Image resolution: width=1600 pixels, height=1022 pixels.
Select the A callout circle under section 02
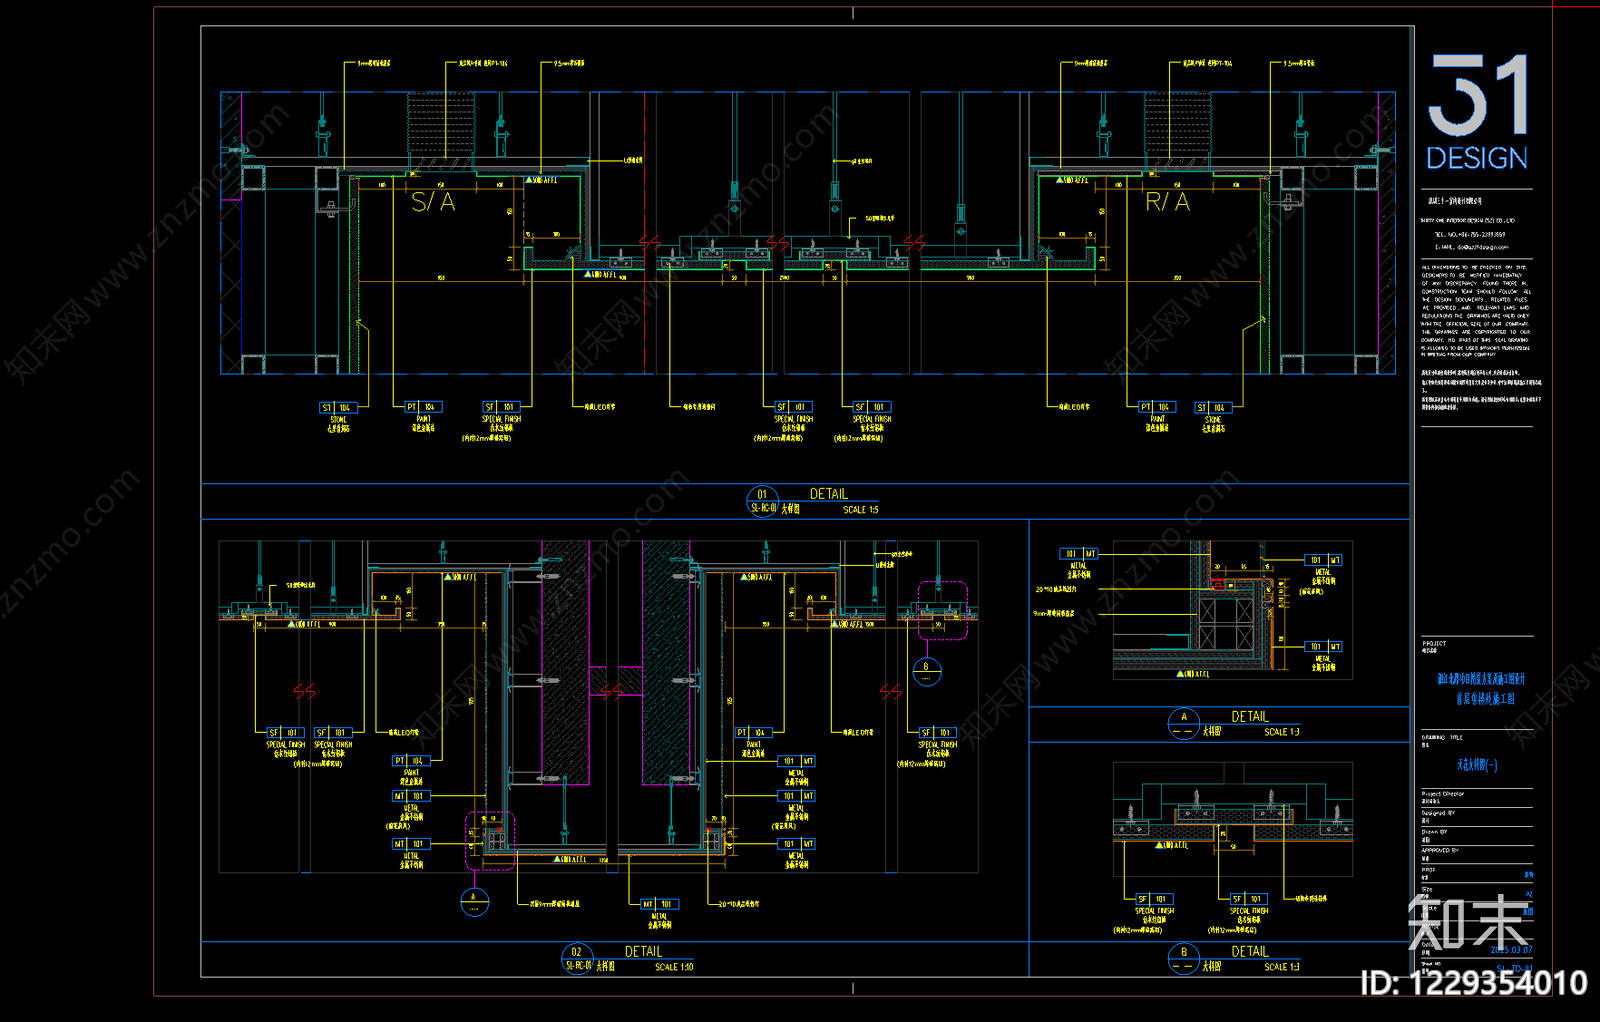click(x=474, y=902)
